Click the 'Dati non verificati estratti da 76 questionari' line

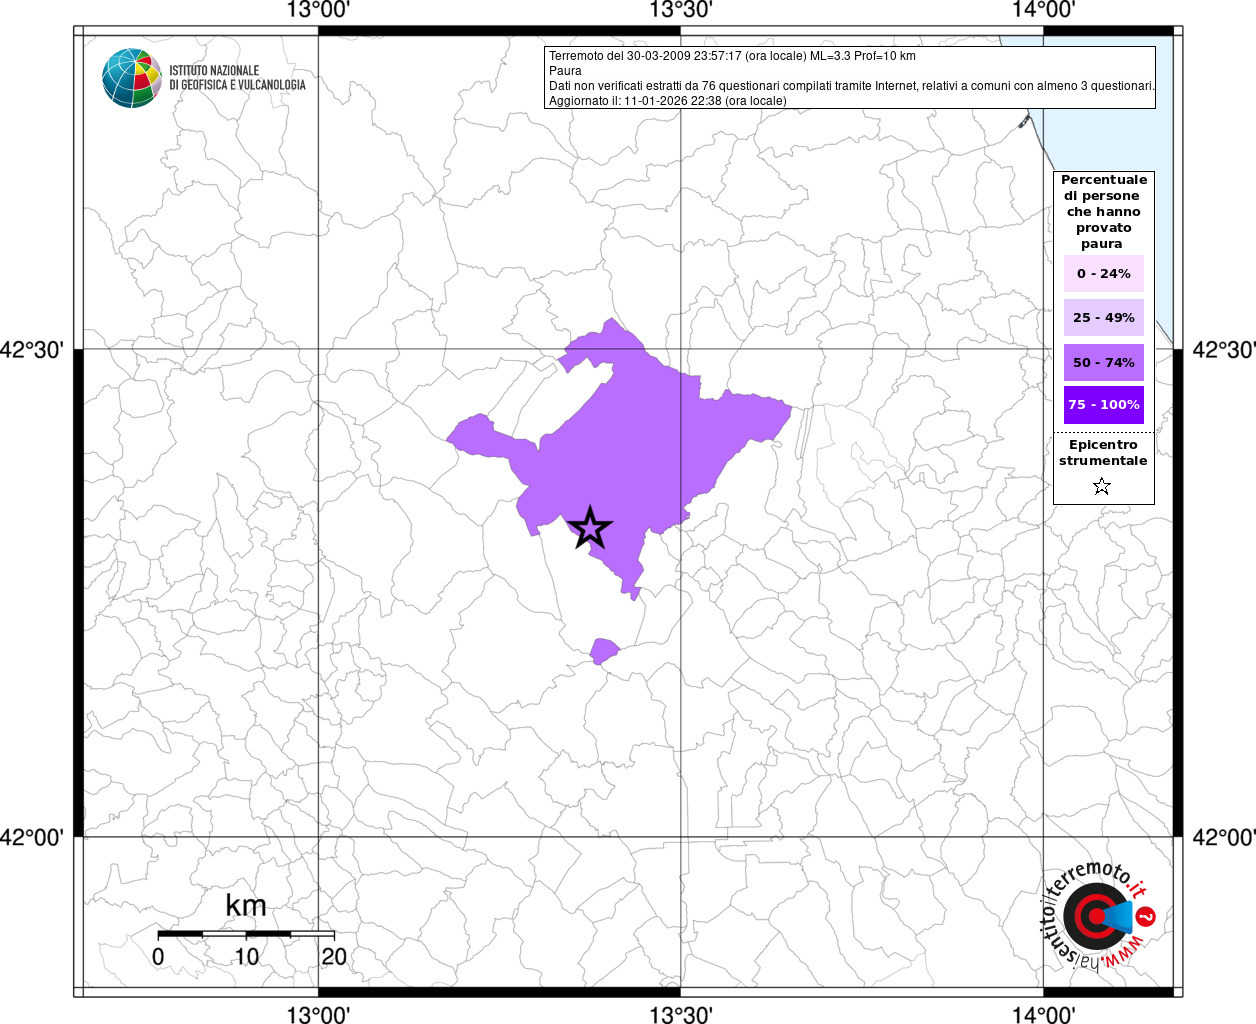click(x=852, y=86)
